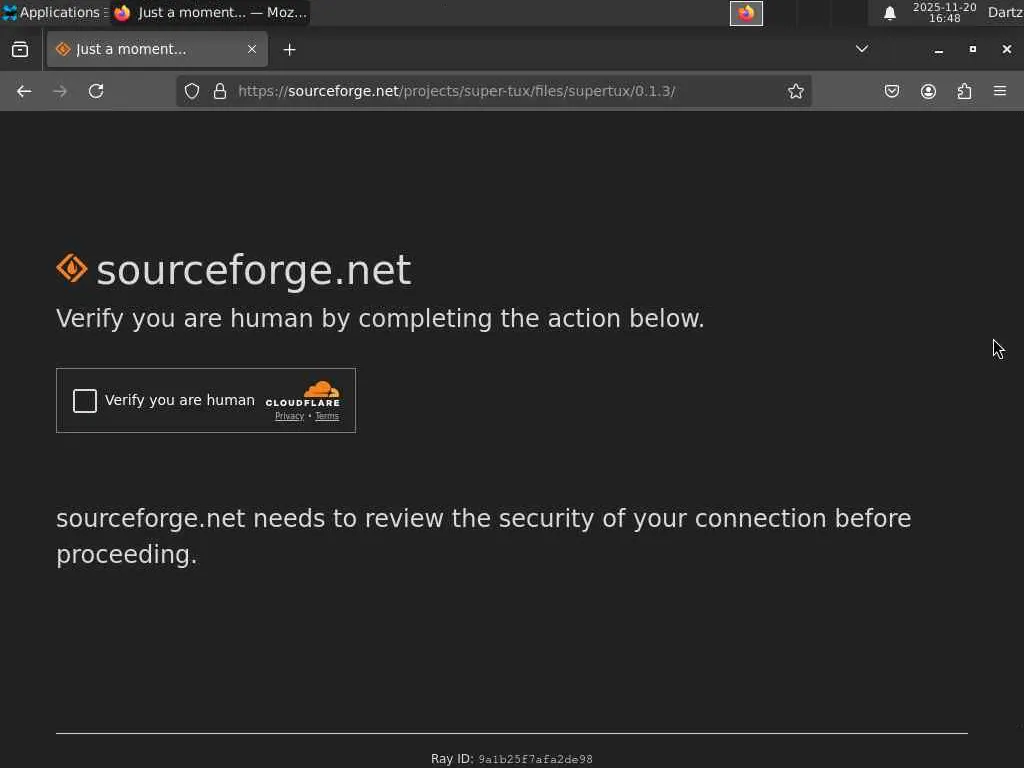Open the Save to Pocket icon
This screenshot has width=1024, height=768.
[x=892, y=91]
